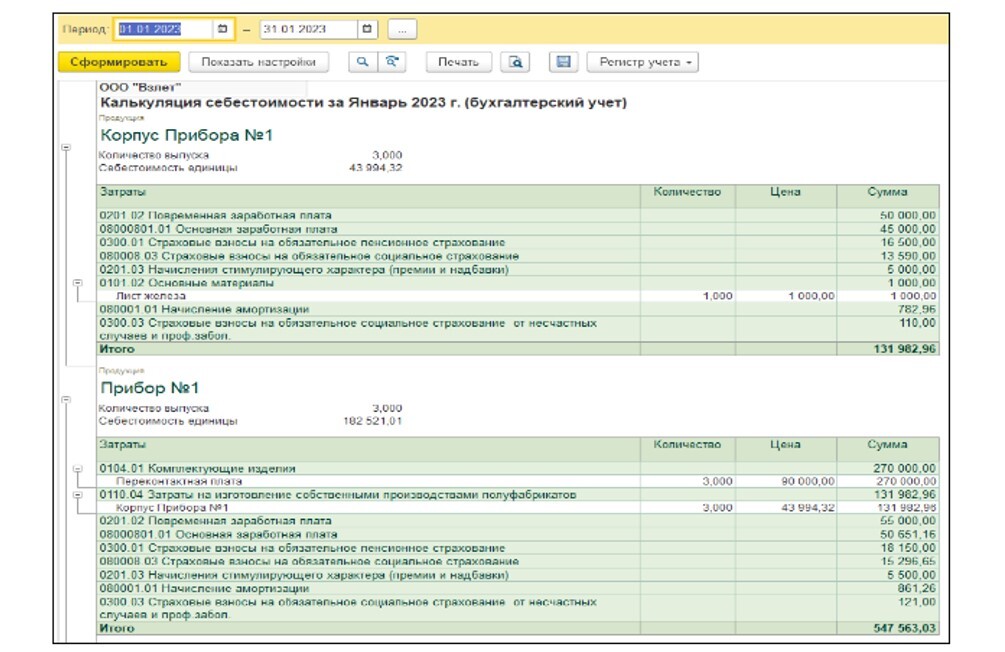Screen dimensions: 1005x652
Task: Click the magnifier find icon
Action: (x=363, y=62)
